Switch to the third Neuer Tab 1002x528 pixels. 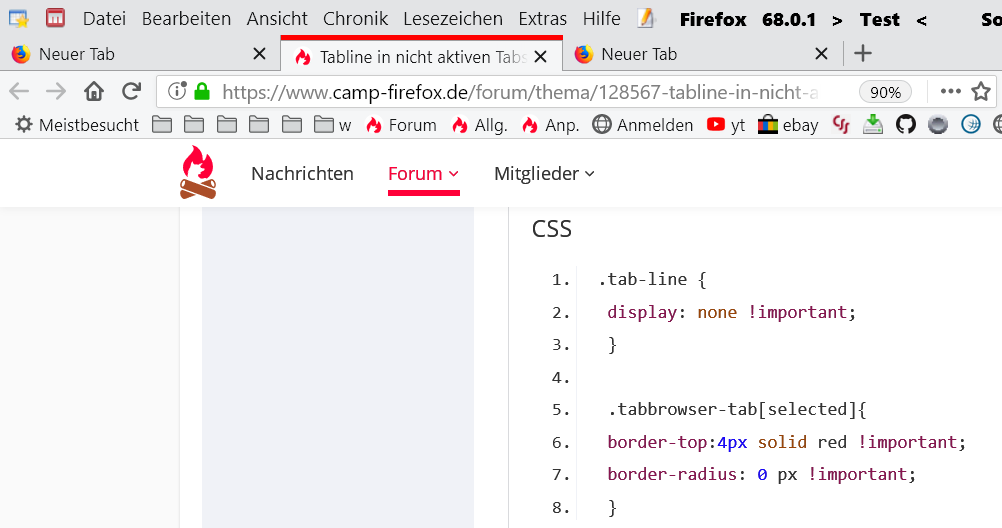702,54
